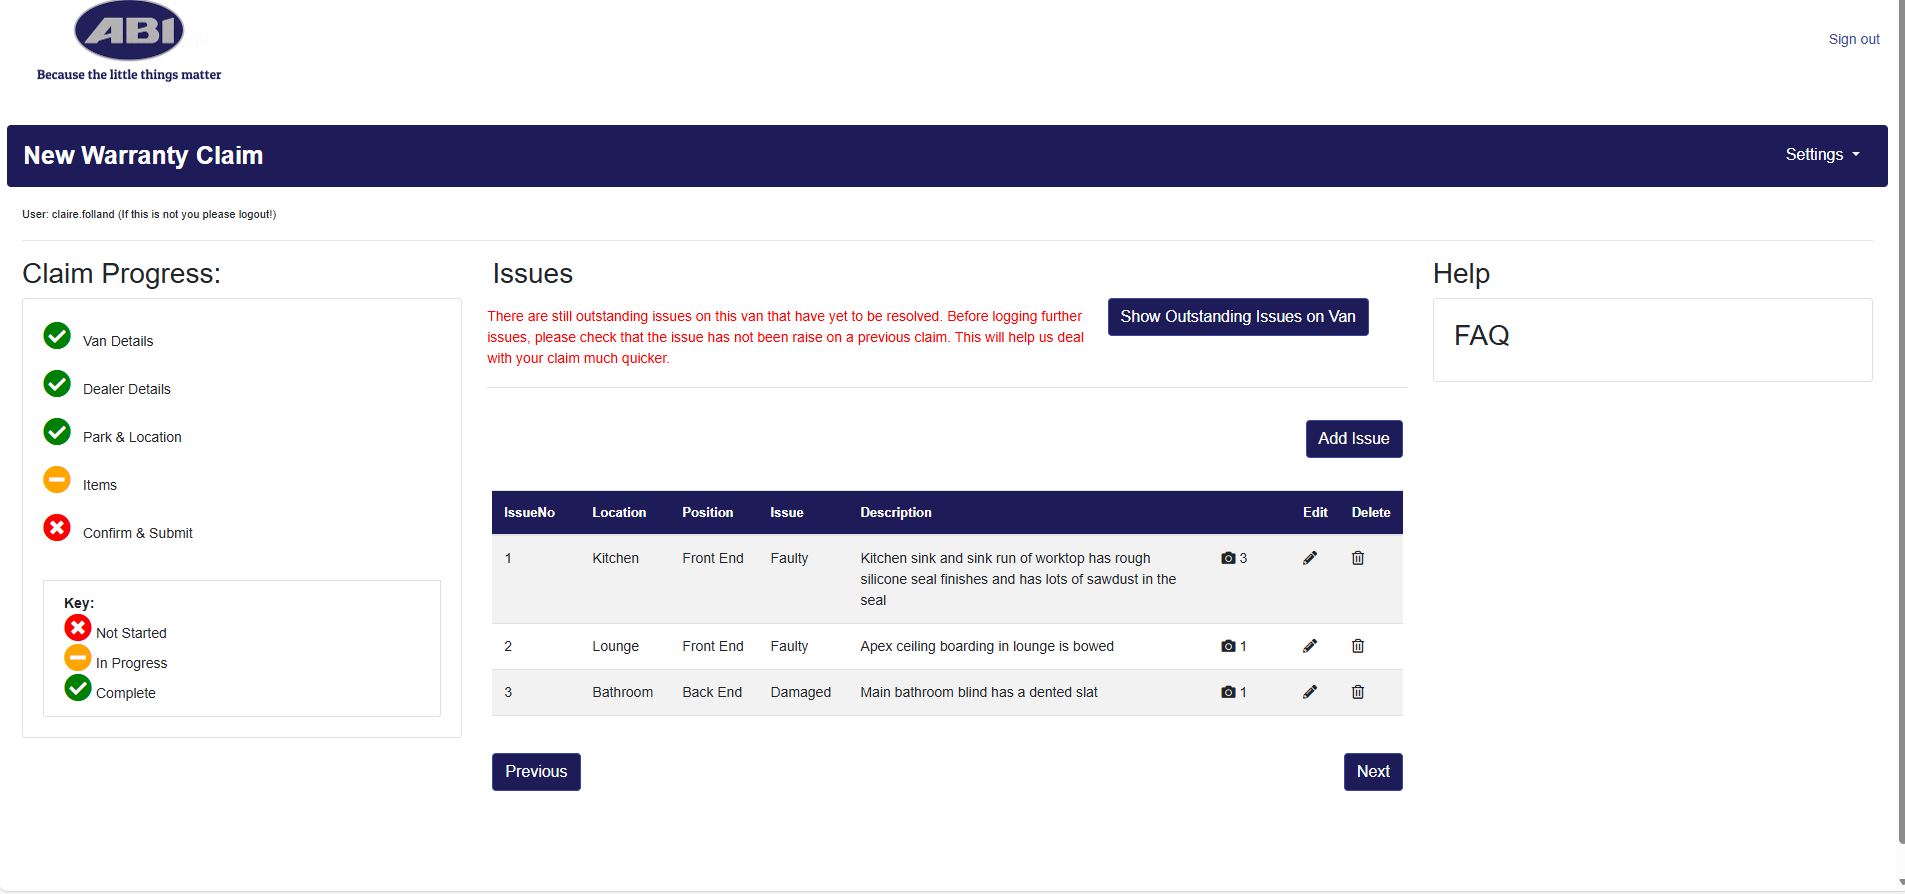Click the New Warranty Claim title
The height and width of the screenshot is (894, 1905).
[x=143, y=155]
